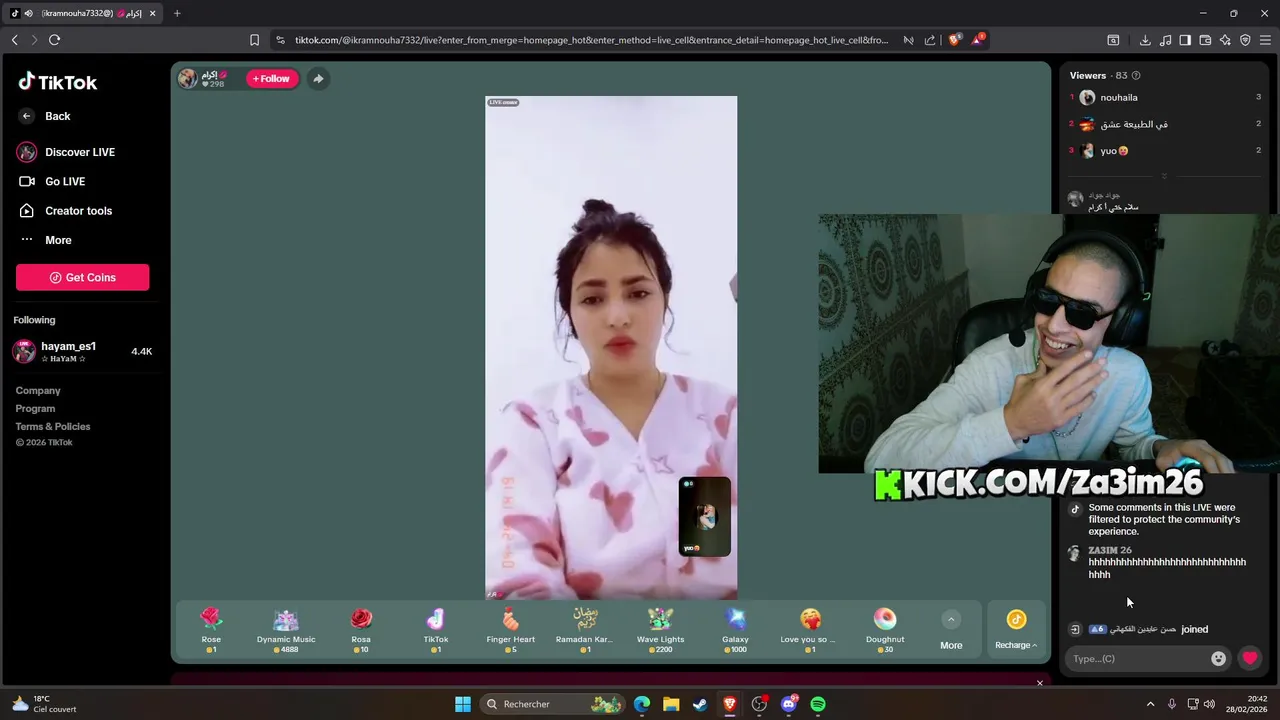The width and height of the screenshot is (1280, 720).
Task: Go back using the Back arrow
Action: 26,116
